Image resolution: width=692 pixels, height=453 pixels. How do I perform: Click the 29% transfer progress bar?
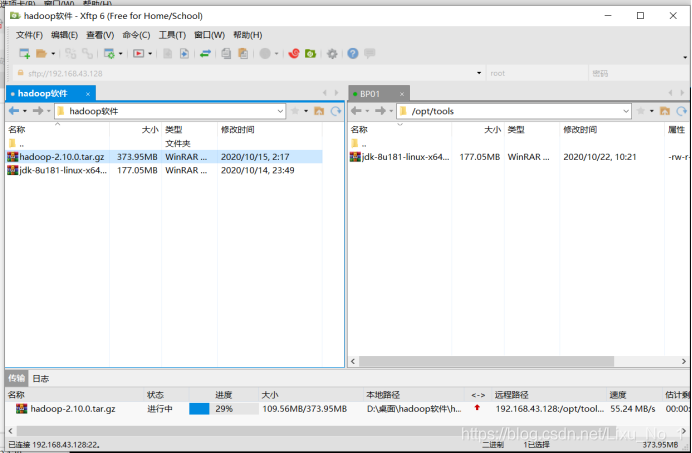223,409
